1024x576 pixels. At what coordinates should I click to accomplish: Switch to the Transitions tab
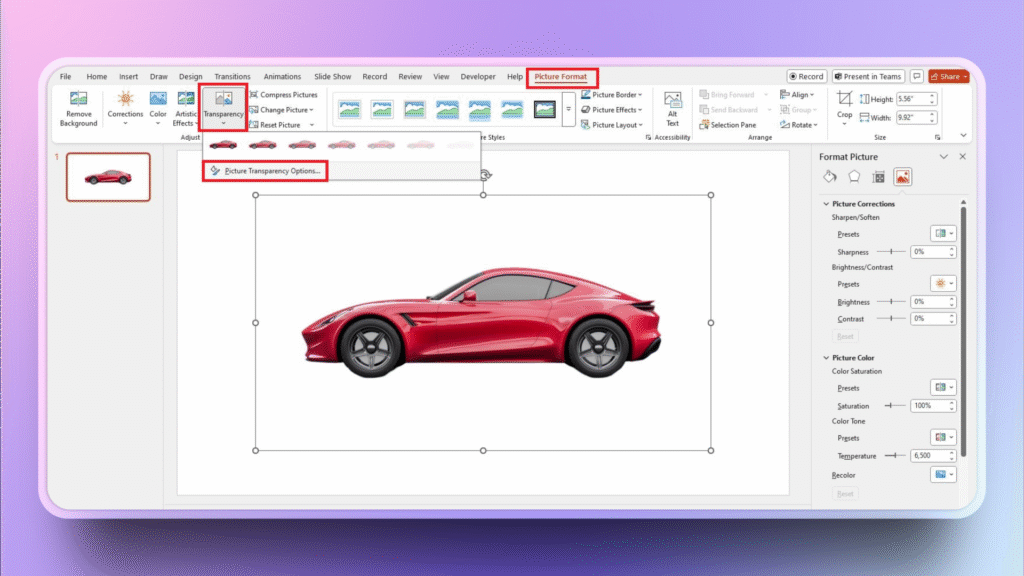pyautogui.click(x=232, y=76)
